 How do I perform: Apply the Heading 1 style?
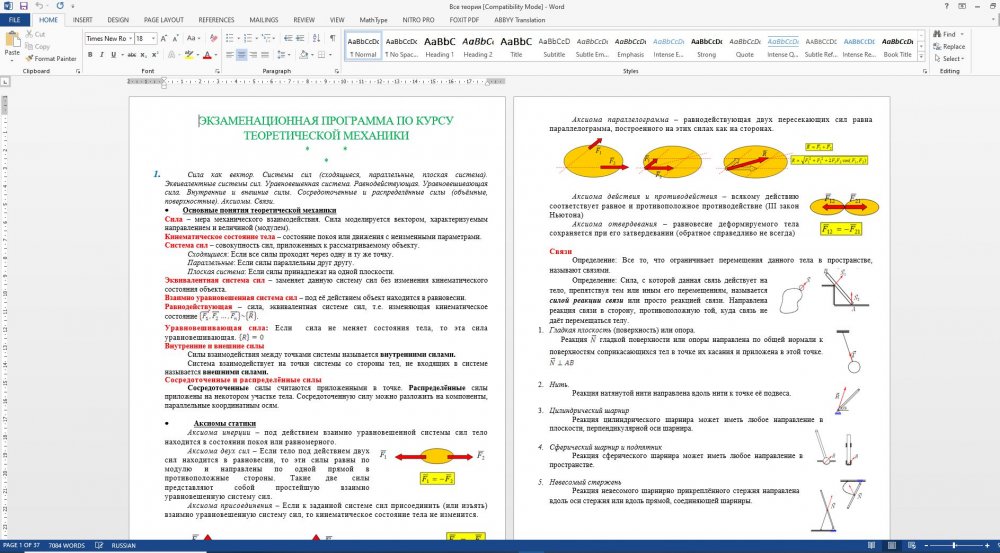pos(439,45)
